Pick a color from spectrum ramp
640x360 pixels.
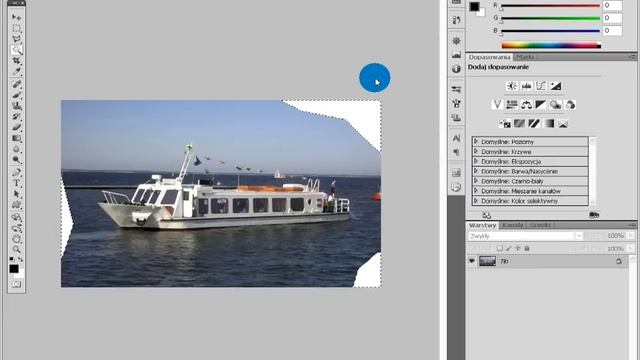[551, 45]
